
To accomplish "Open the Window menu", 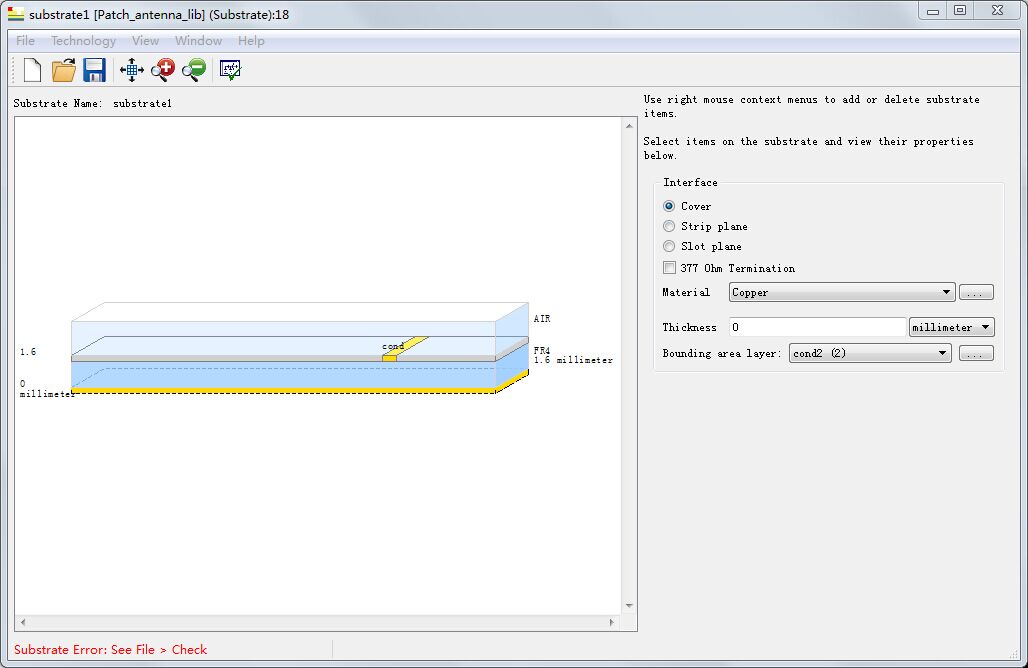I will click(198, 41).
